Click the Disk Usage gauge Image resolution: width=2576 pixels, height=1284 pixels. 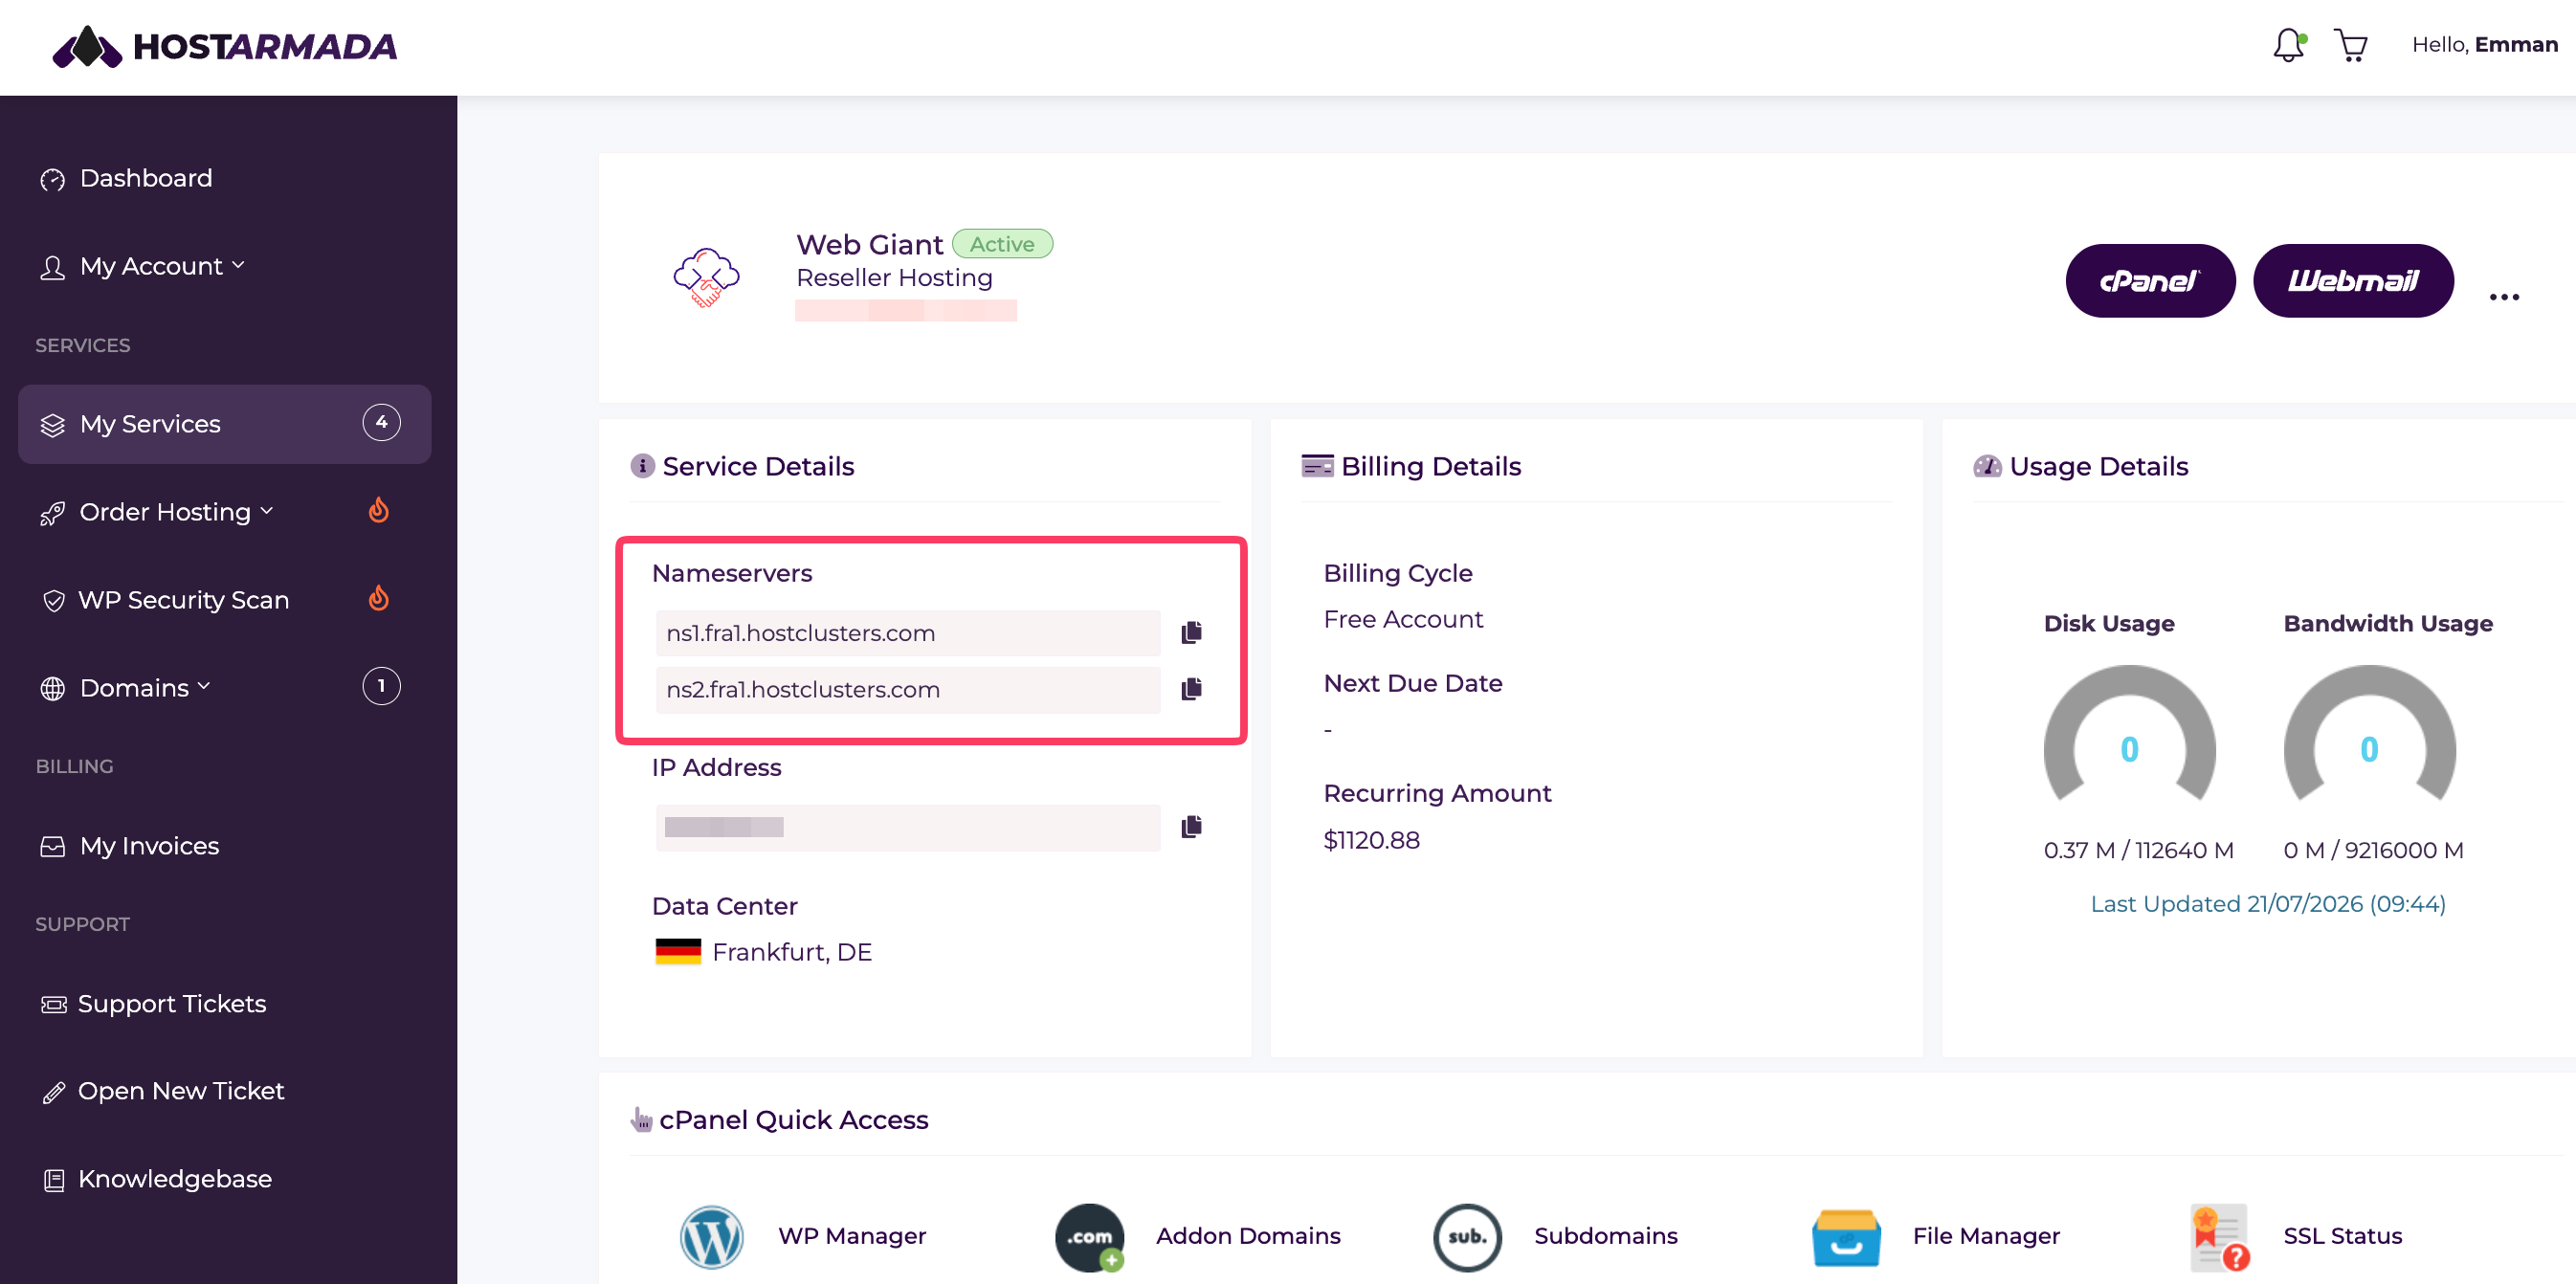point(2129,735)
